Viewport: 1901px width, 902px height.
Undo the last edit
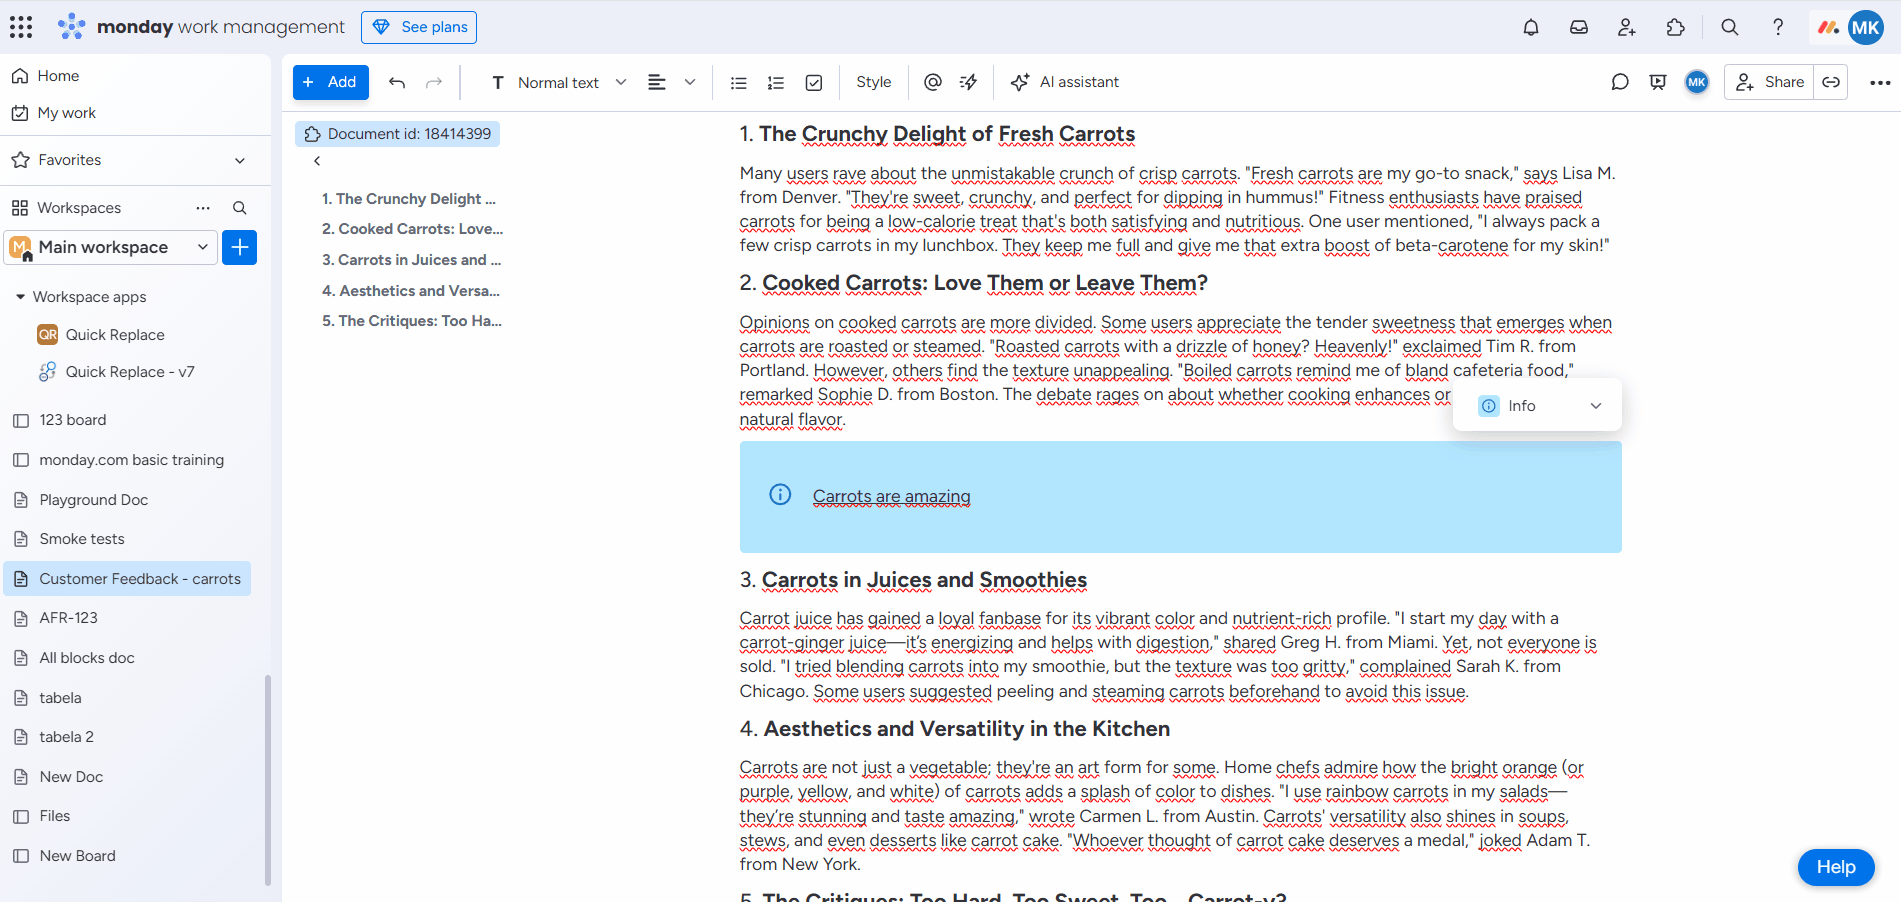point(397,82)
